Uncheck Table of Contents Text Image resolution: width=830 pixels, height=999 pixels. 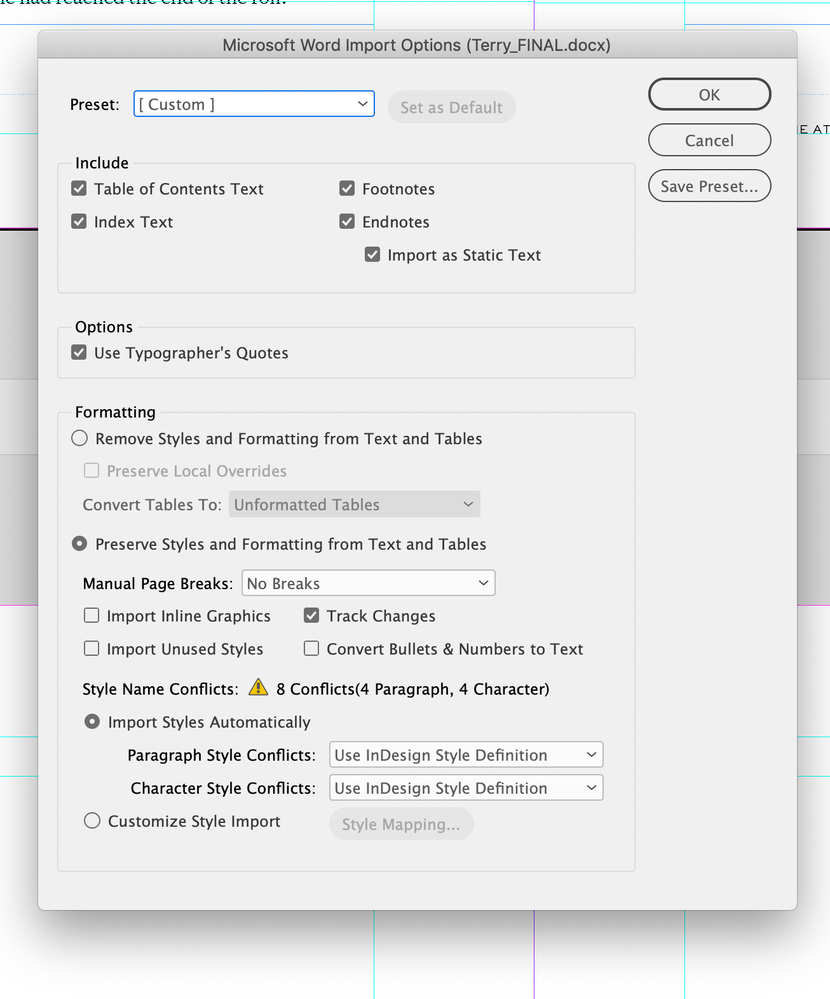coord(79,189)
